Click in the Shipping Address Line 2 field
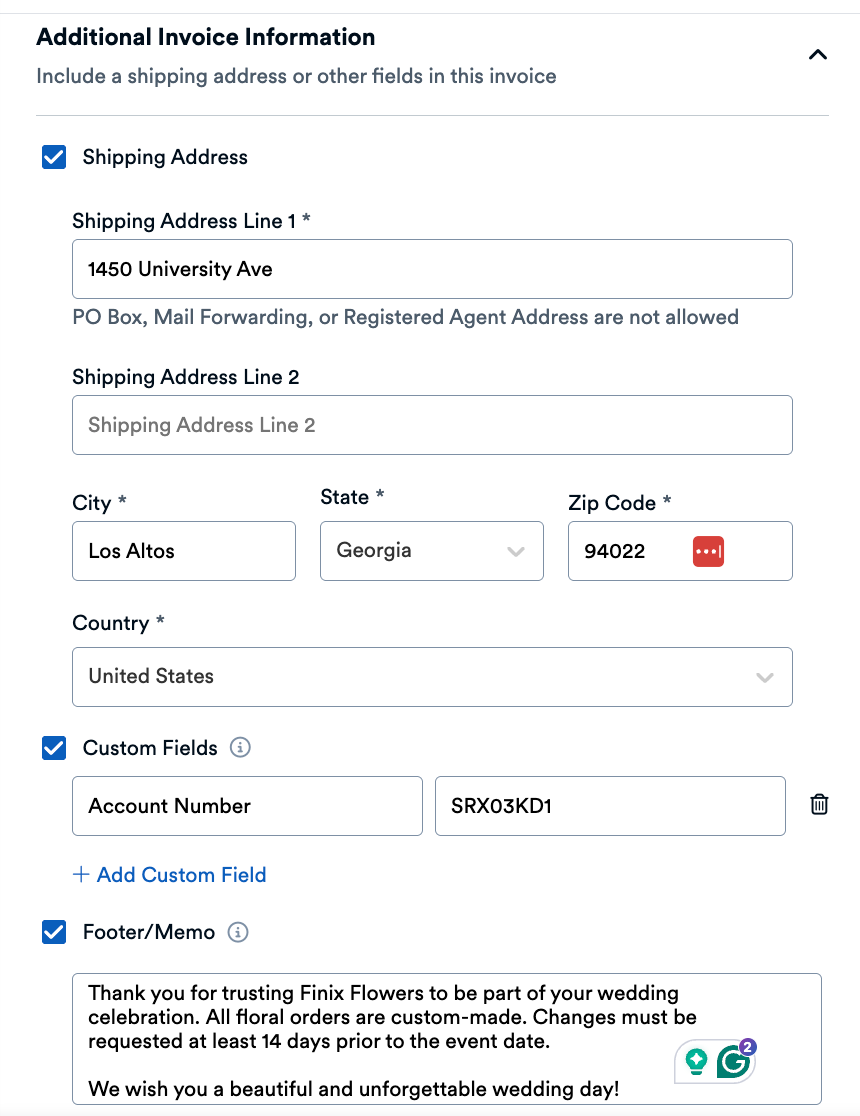860x1116 pixels. click(x=432, y=424)
